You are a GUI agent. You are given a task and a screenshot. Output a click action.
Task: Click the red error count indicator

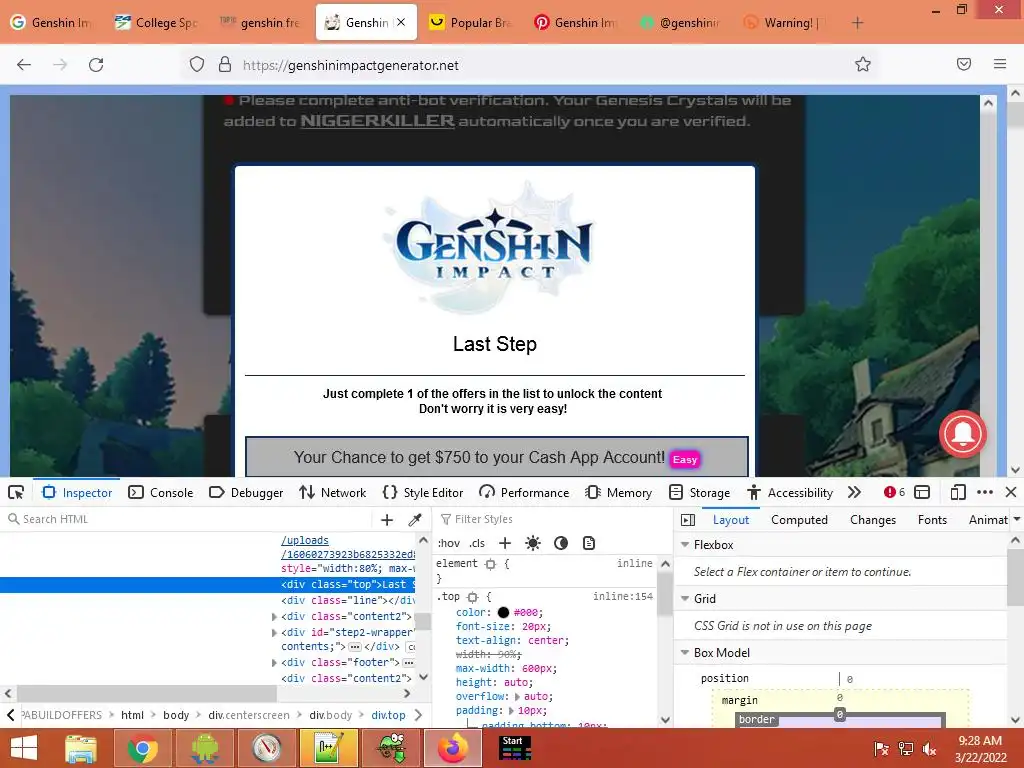tap(894, 492)
